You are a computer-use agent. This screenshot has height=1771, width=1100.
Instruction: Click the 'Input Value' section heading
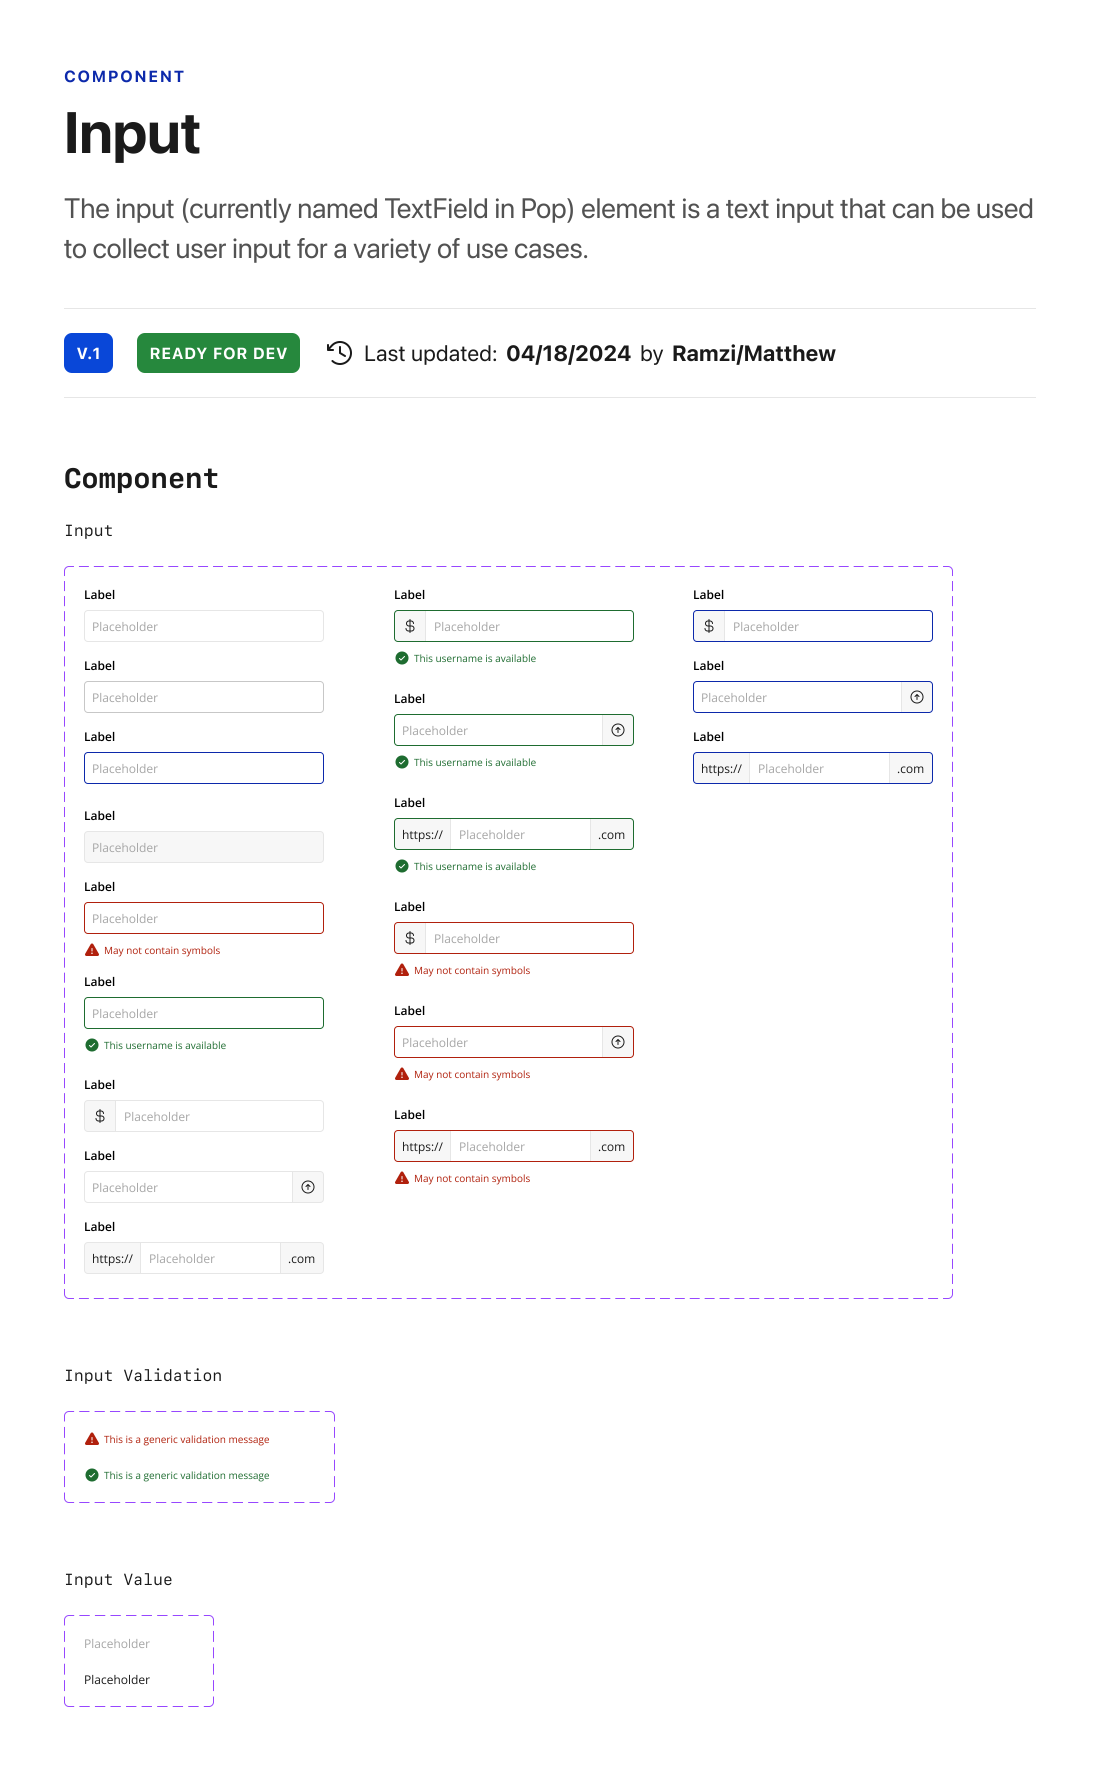click(x=118, y=1579)
